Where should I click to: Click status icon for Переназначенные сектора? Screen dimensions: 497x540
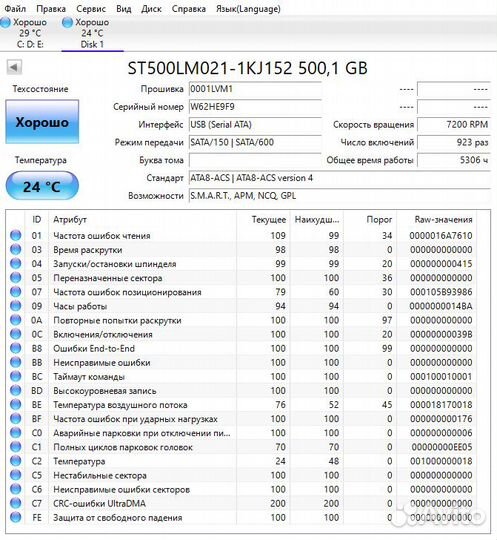(x=15, y=278)
